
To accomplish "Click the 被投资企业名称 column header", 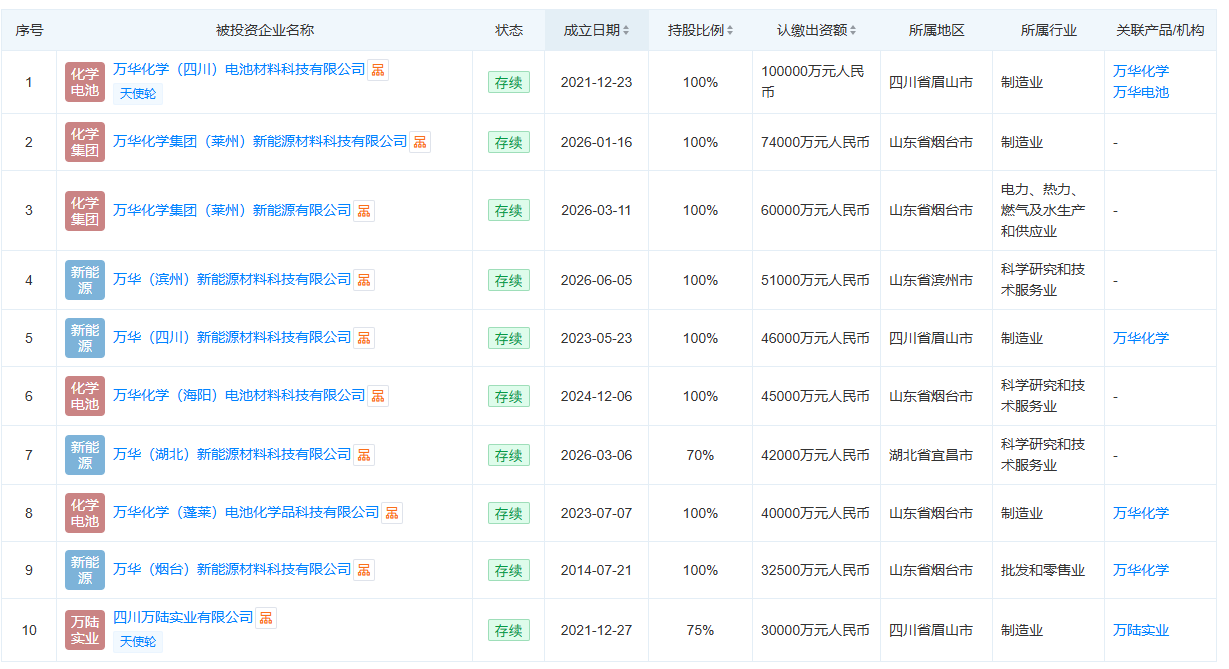I will 265,30.
